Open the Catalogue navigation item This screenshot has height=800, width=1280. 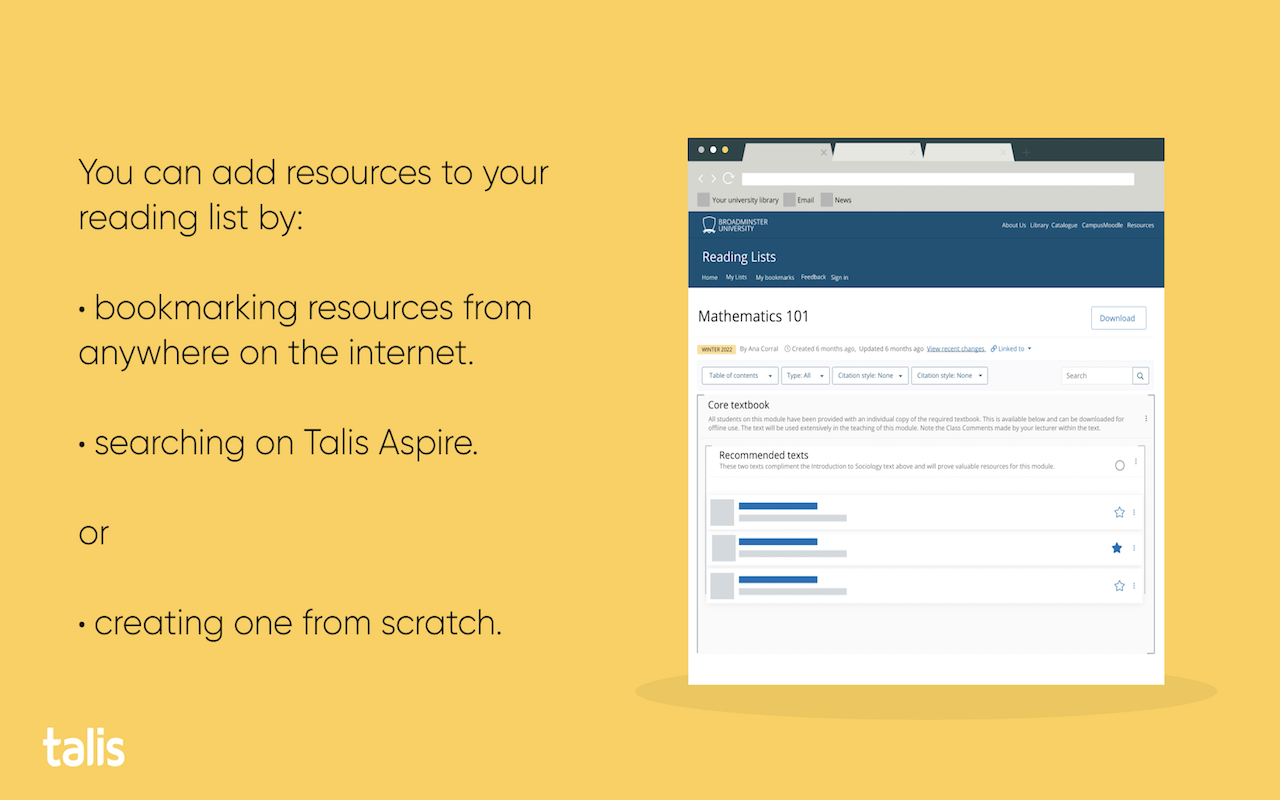click(x=1063, y=225)
